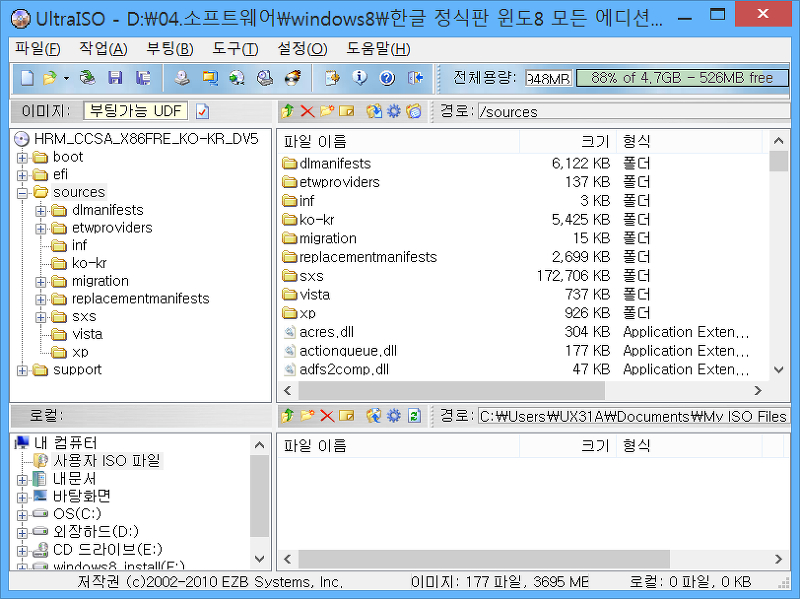Click the Save floppy disk toolbar icon

tap(115, 78)
